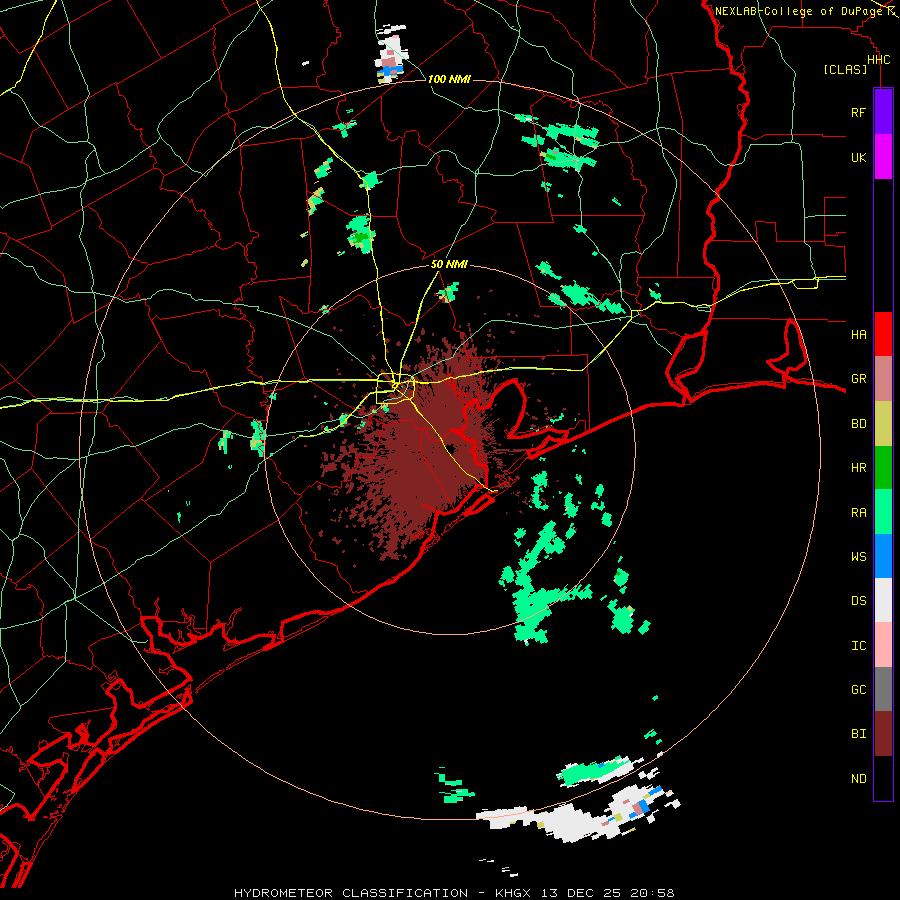Screen dimensions: 900x900
Task: Select the GC gray legend swatch
Action: point(883,689)
